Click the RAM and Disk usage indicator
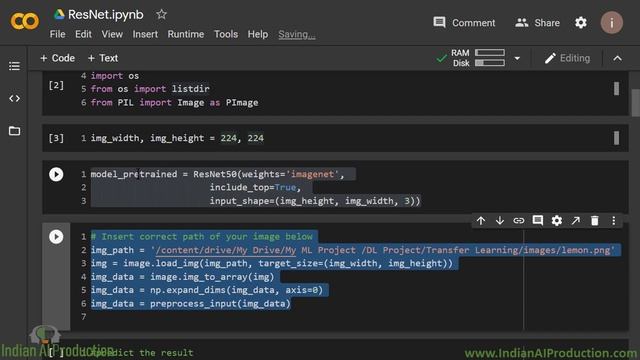 point(478,58)
